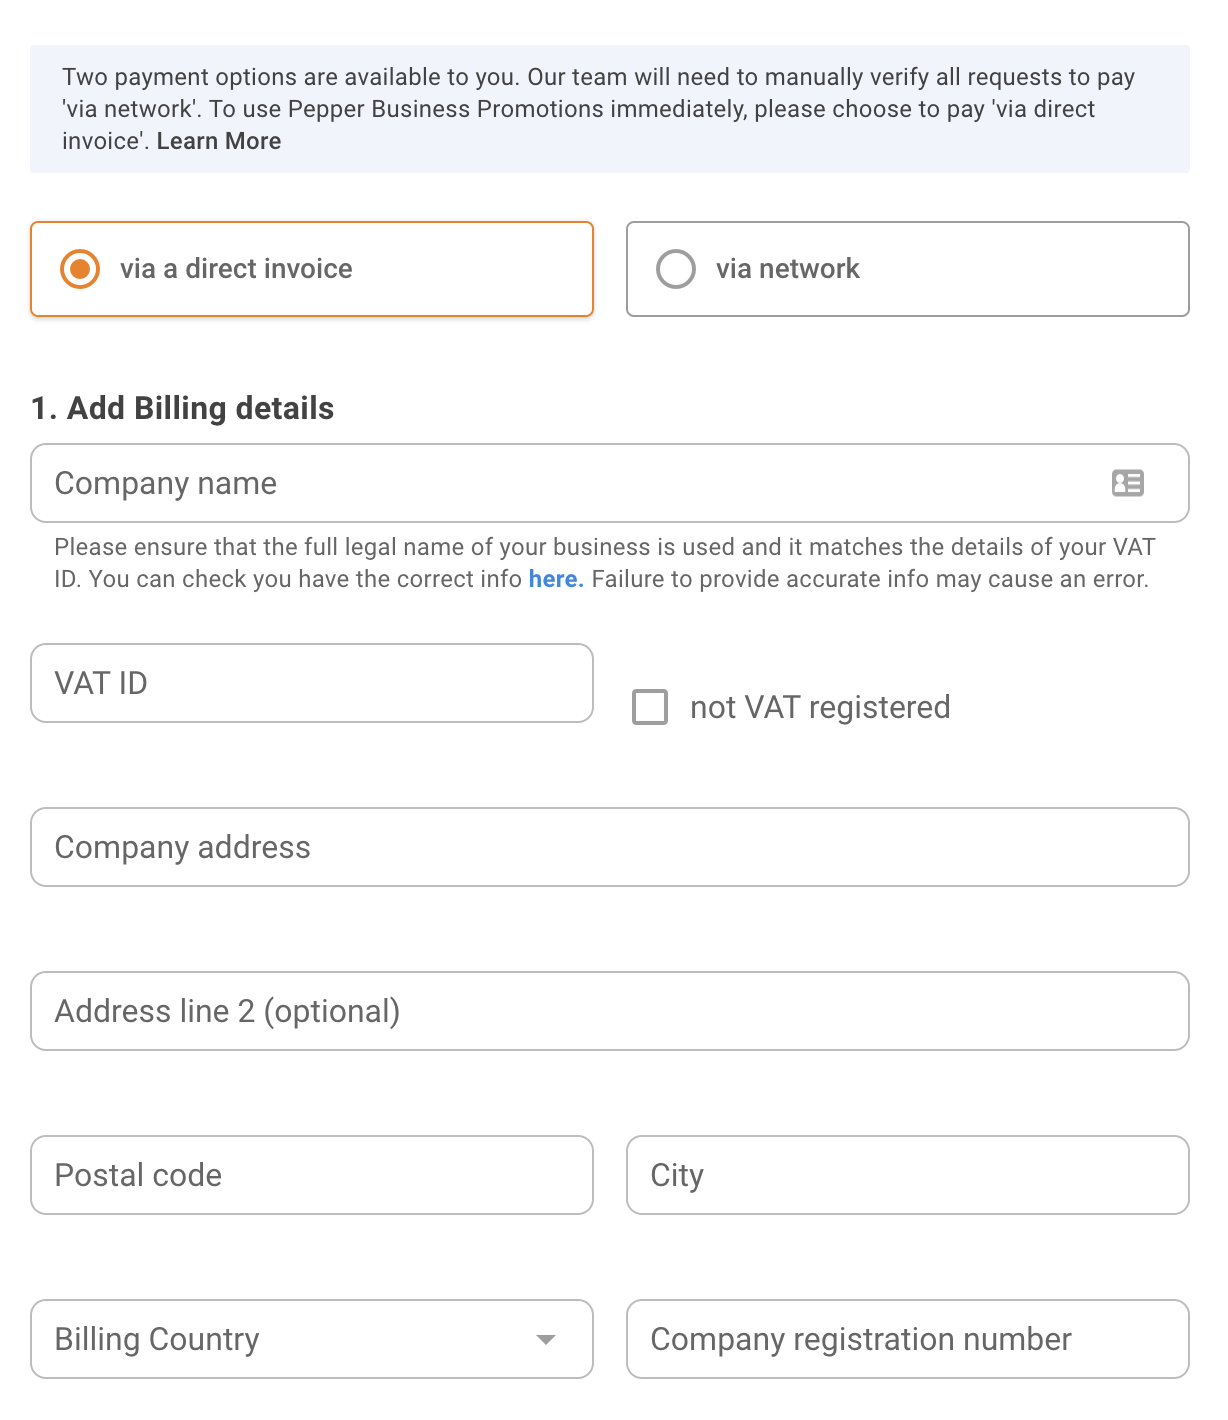The width and height of the screenshot is (1228, 1420).
Task: Choose the 'via network' radio circle
Action: tap(676, 269)
